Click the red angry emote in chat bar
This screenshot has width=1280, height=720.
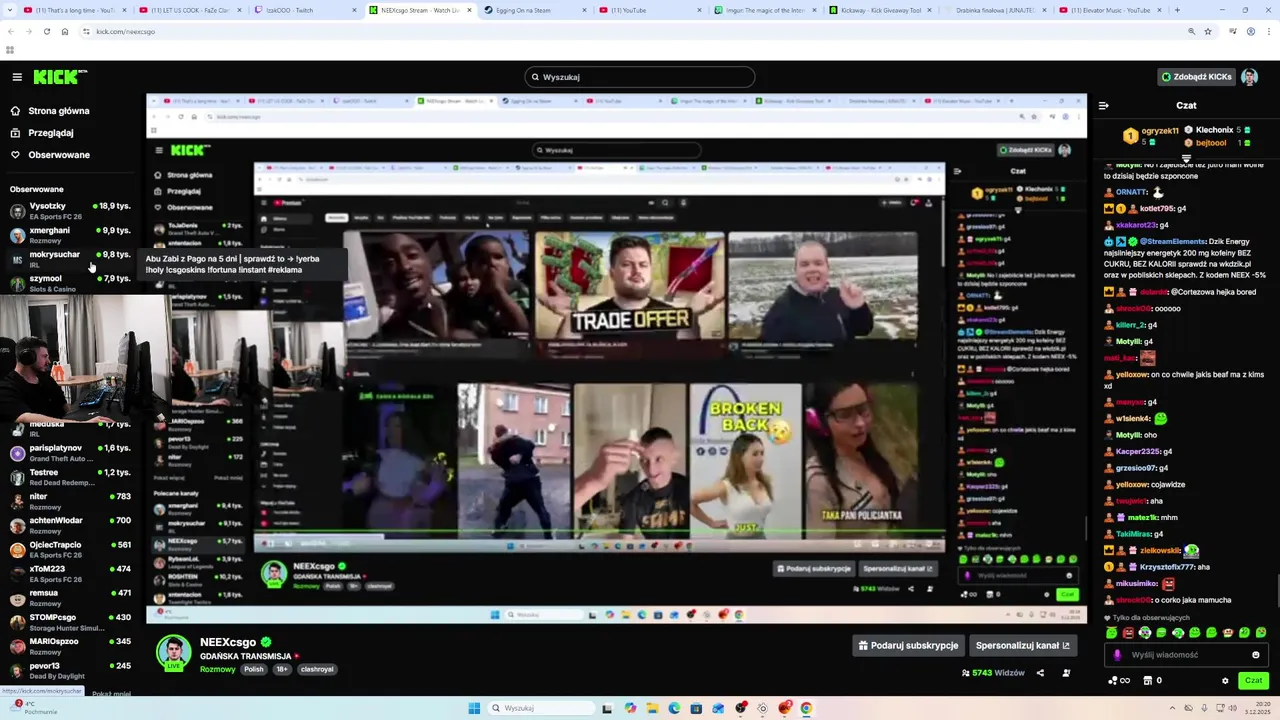[x=1128, y=633]
